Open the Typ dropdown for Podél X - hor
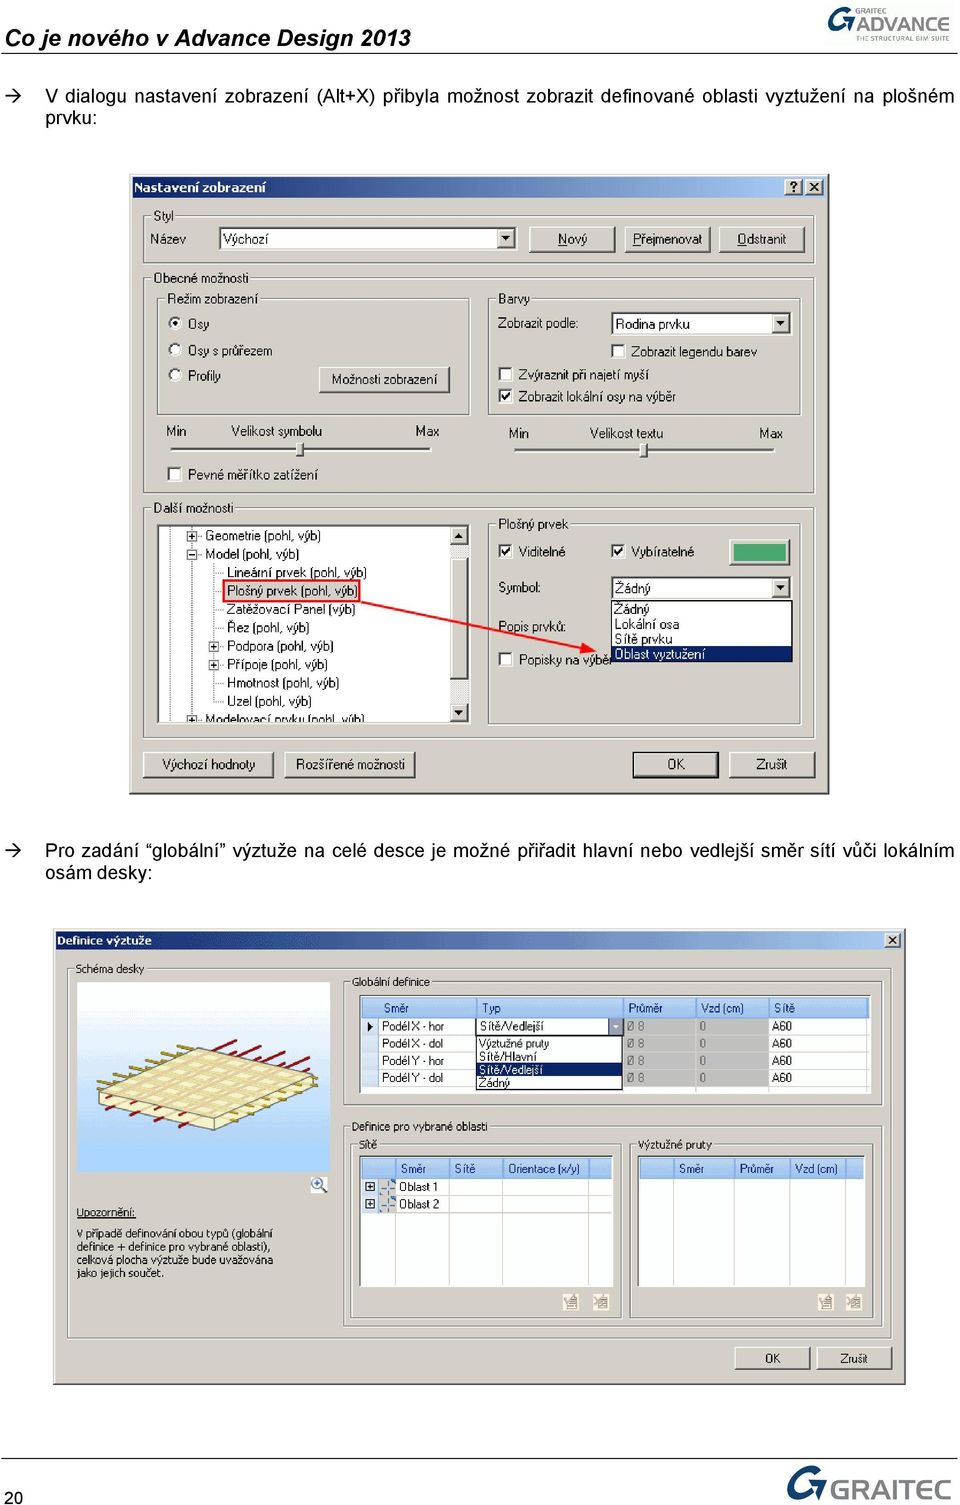The height and width of the screenshot is (1505, 960). coord(615,1026)
